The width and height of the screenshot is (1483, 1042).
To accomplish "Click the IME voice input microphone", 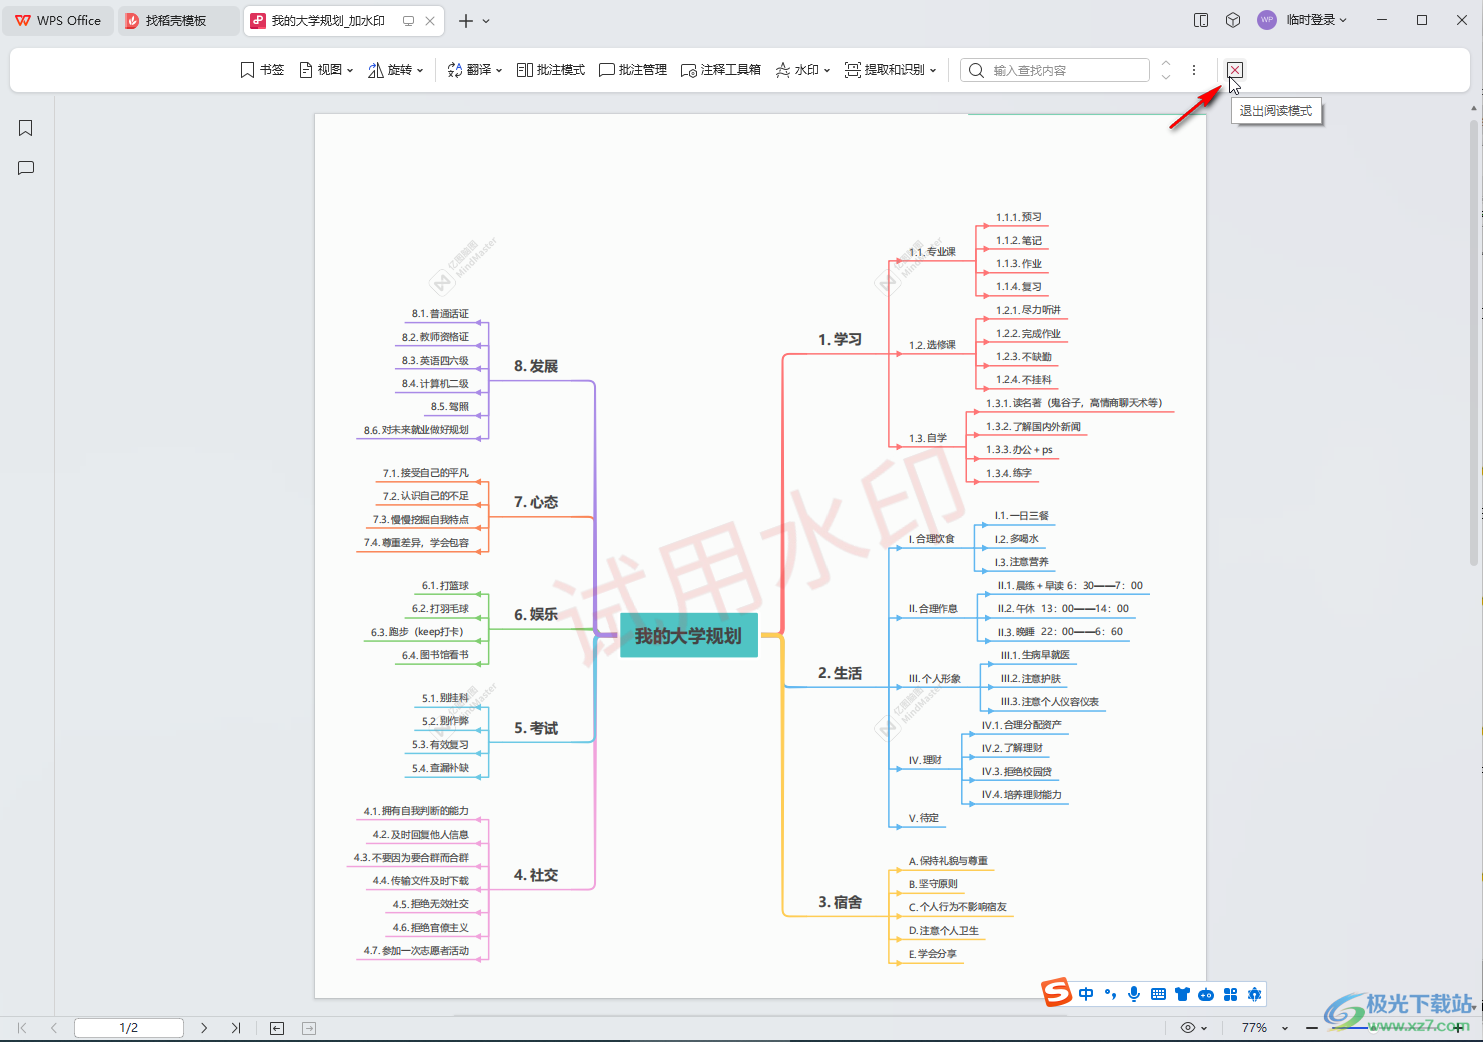I will 1134,994.
